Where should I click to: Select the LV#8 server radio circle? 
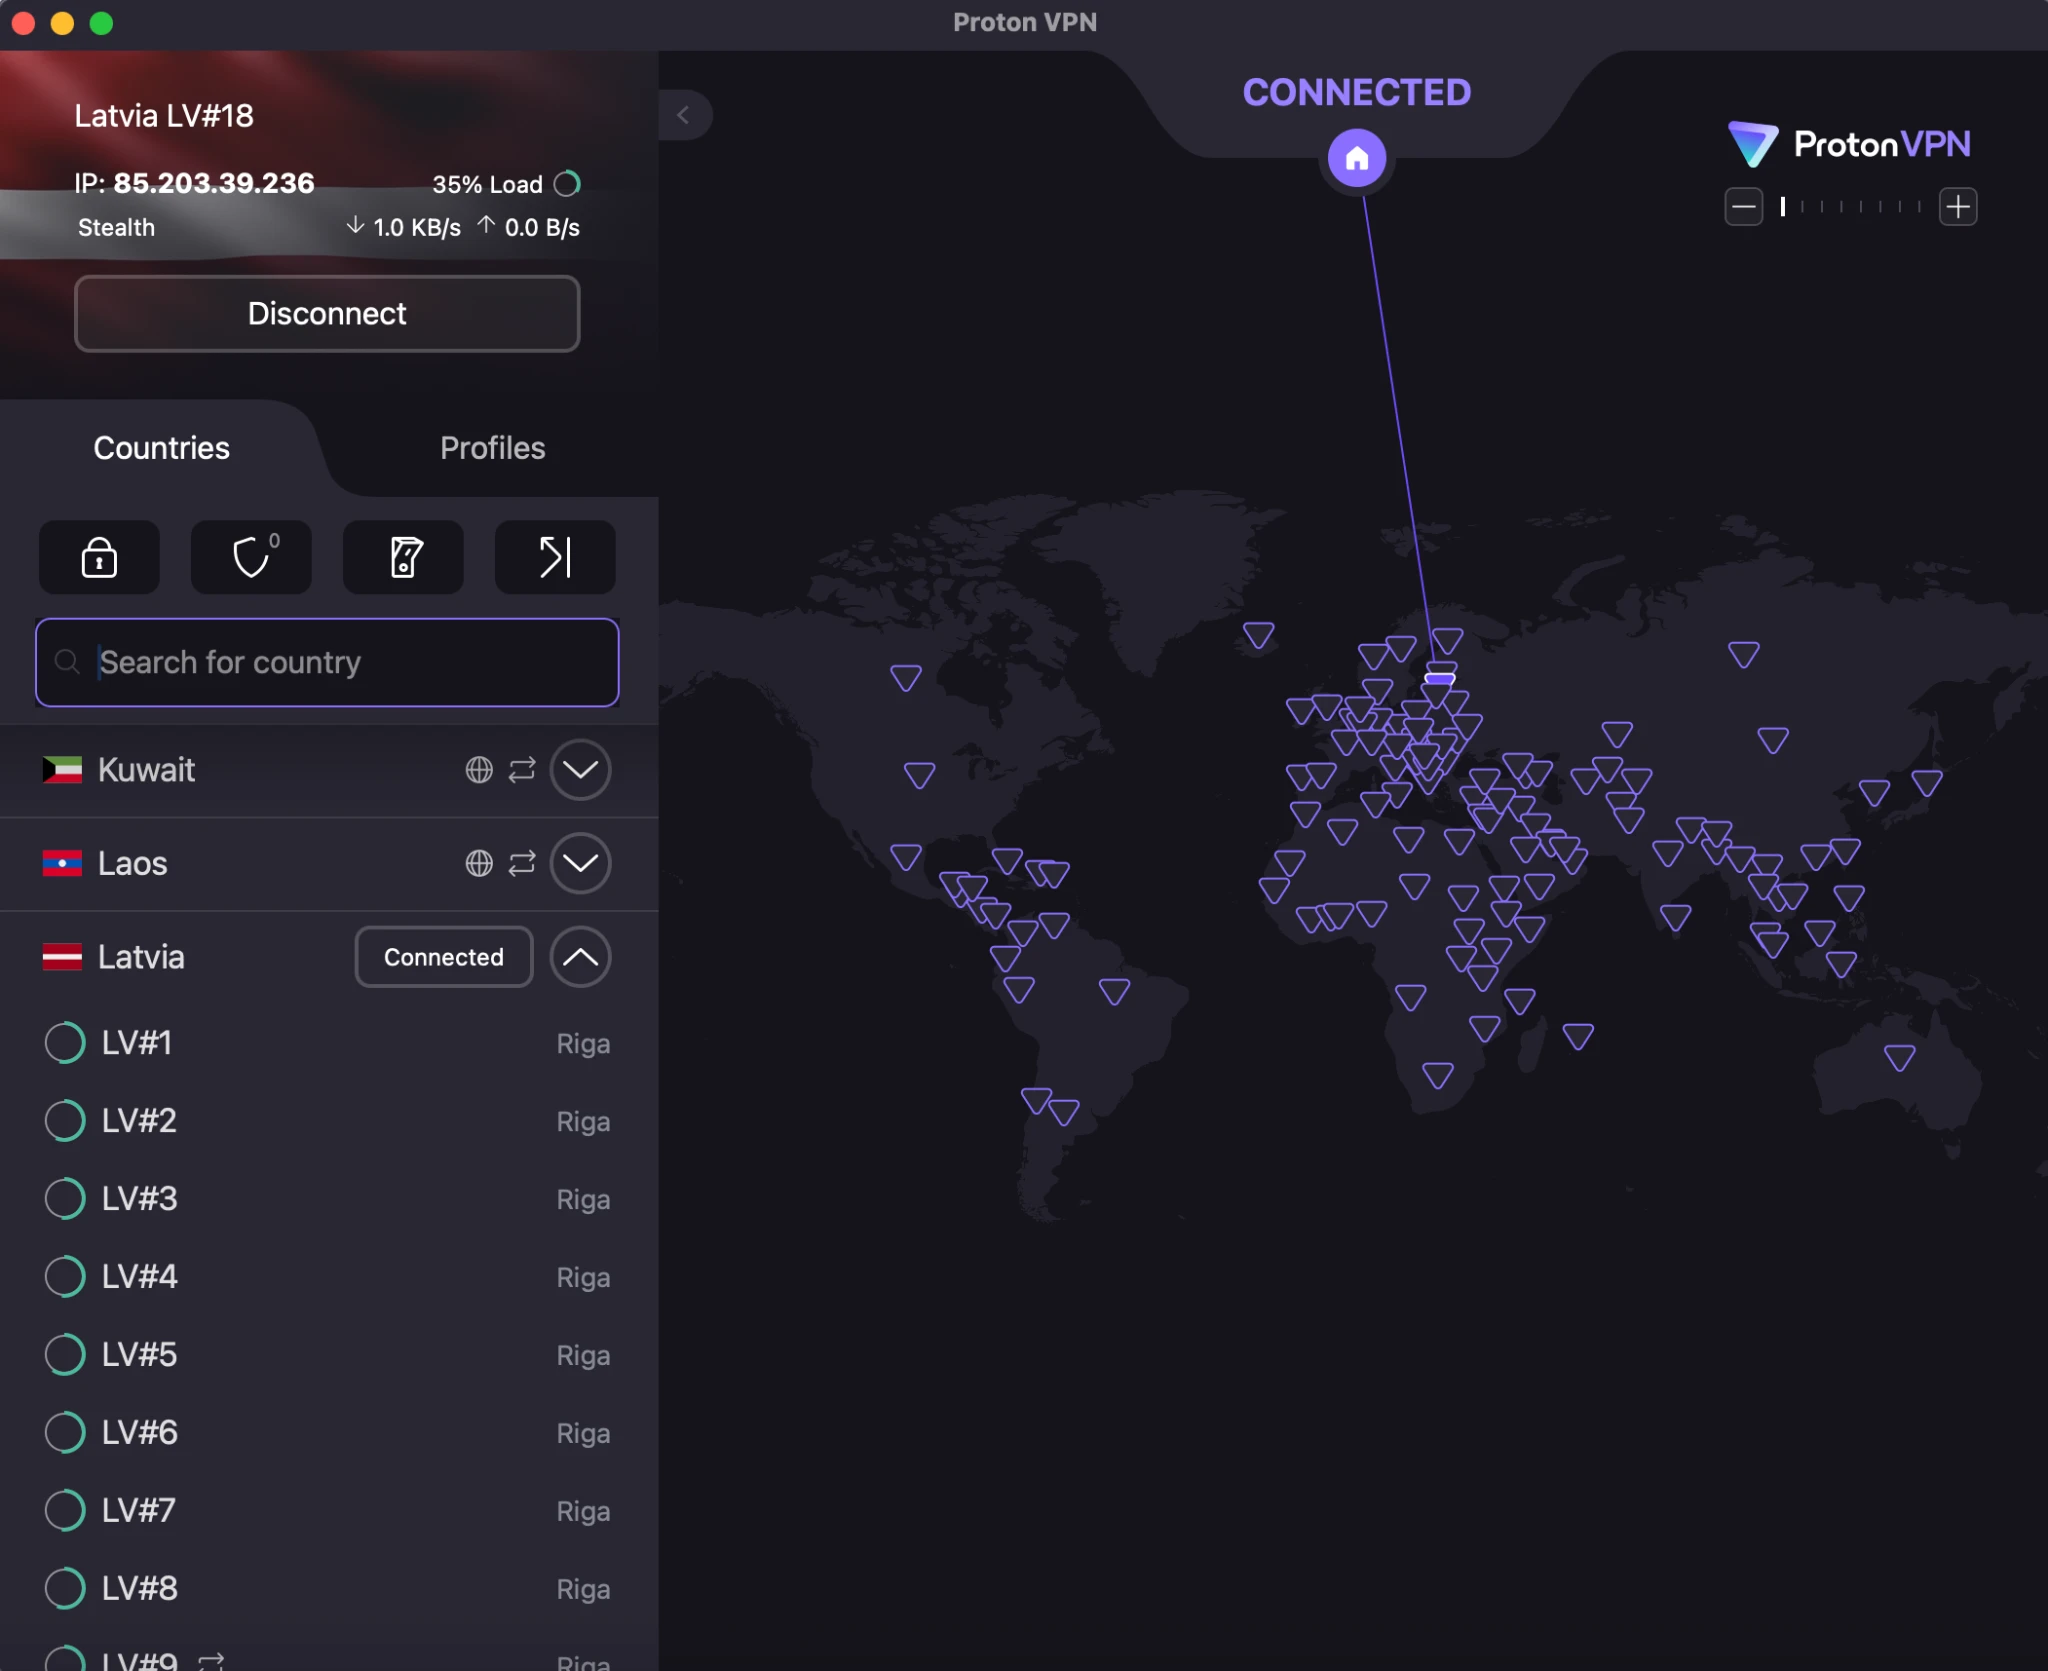pos(64,1587)
